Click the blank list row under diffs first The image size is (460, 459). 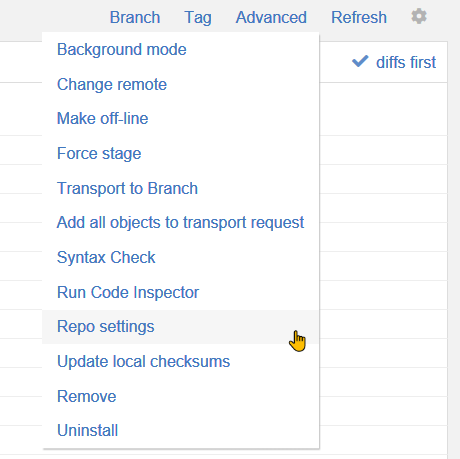click(x=383, y=109)
